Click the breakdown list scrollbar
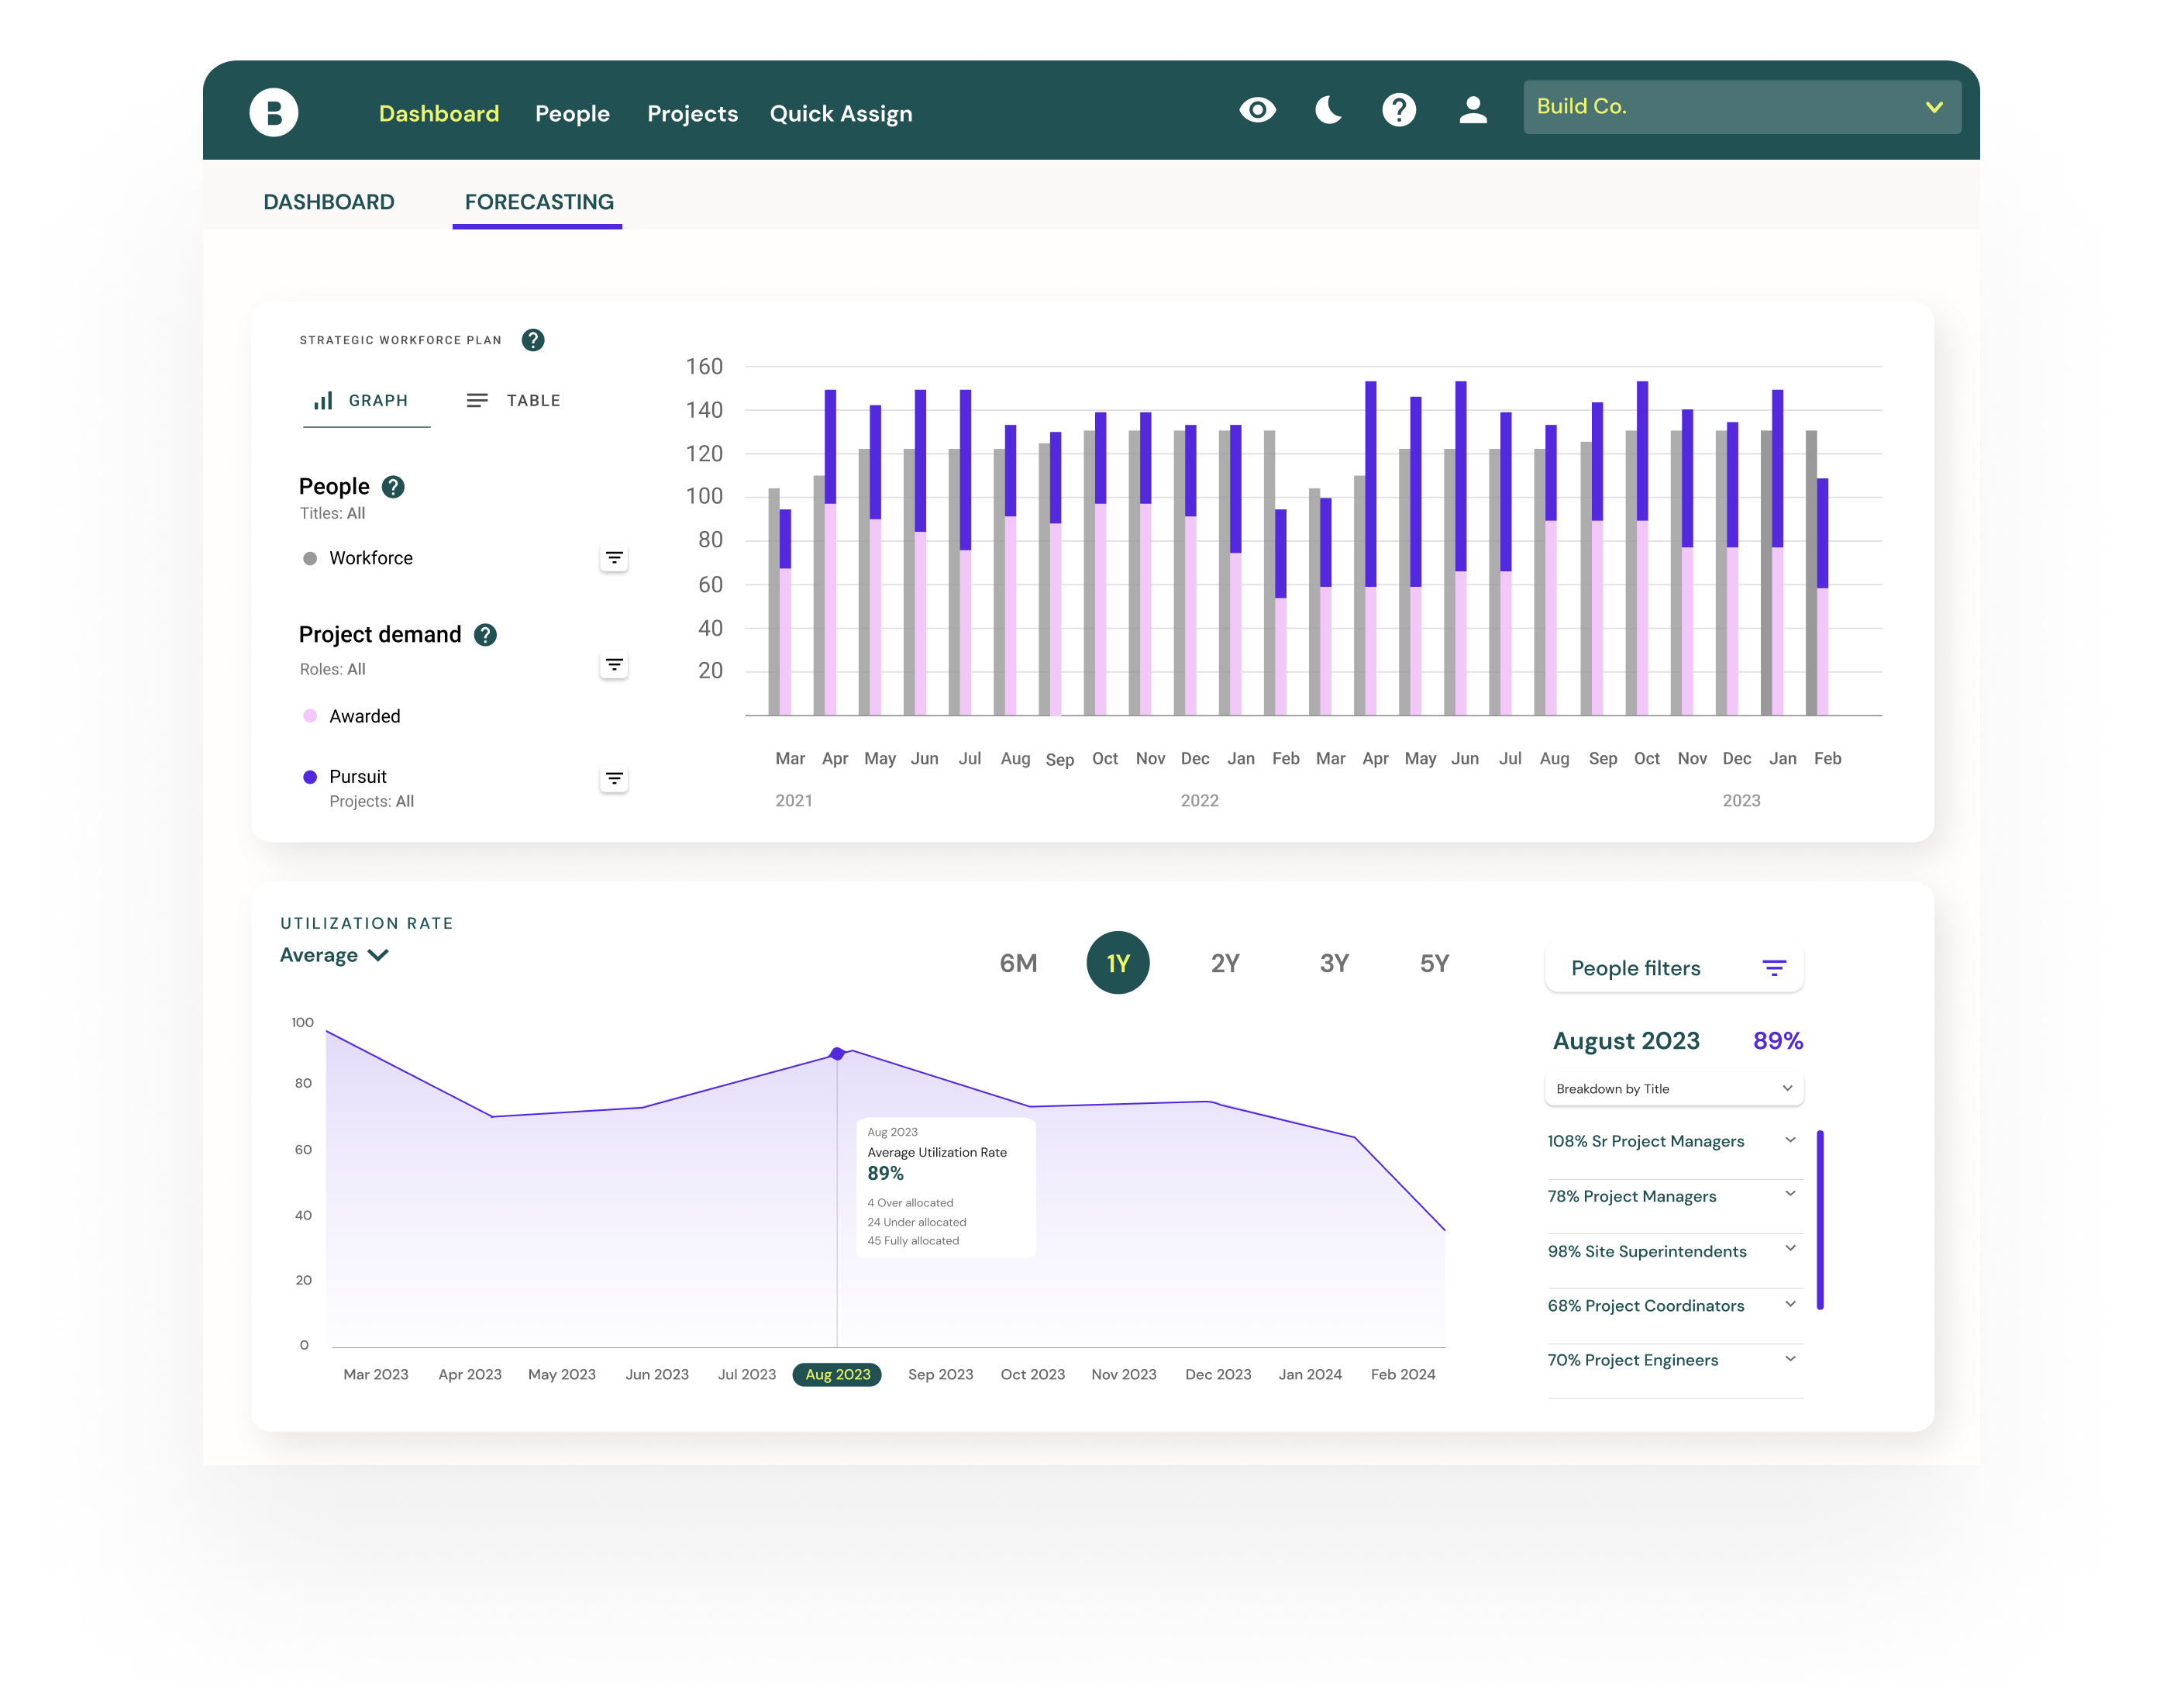 click(1820, 1220)
